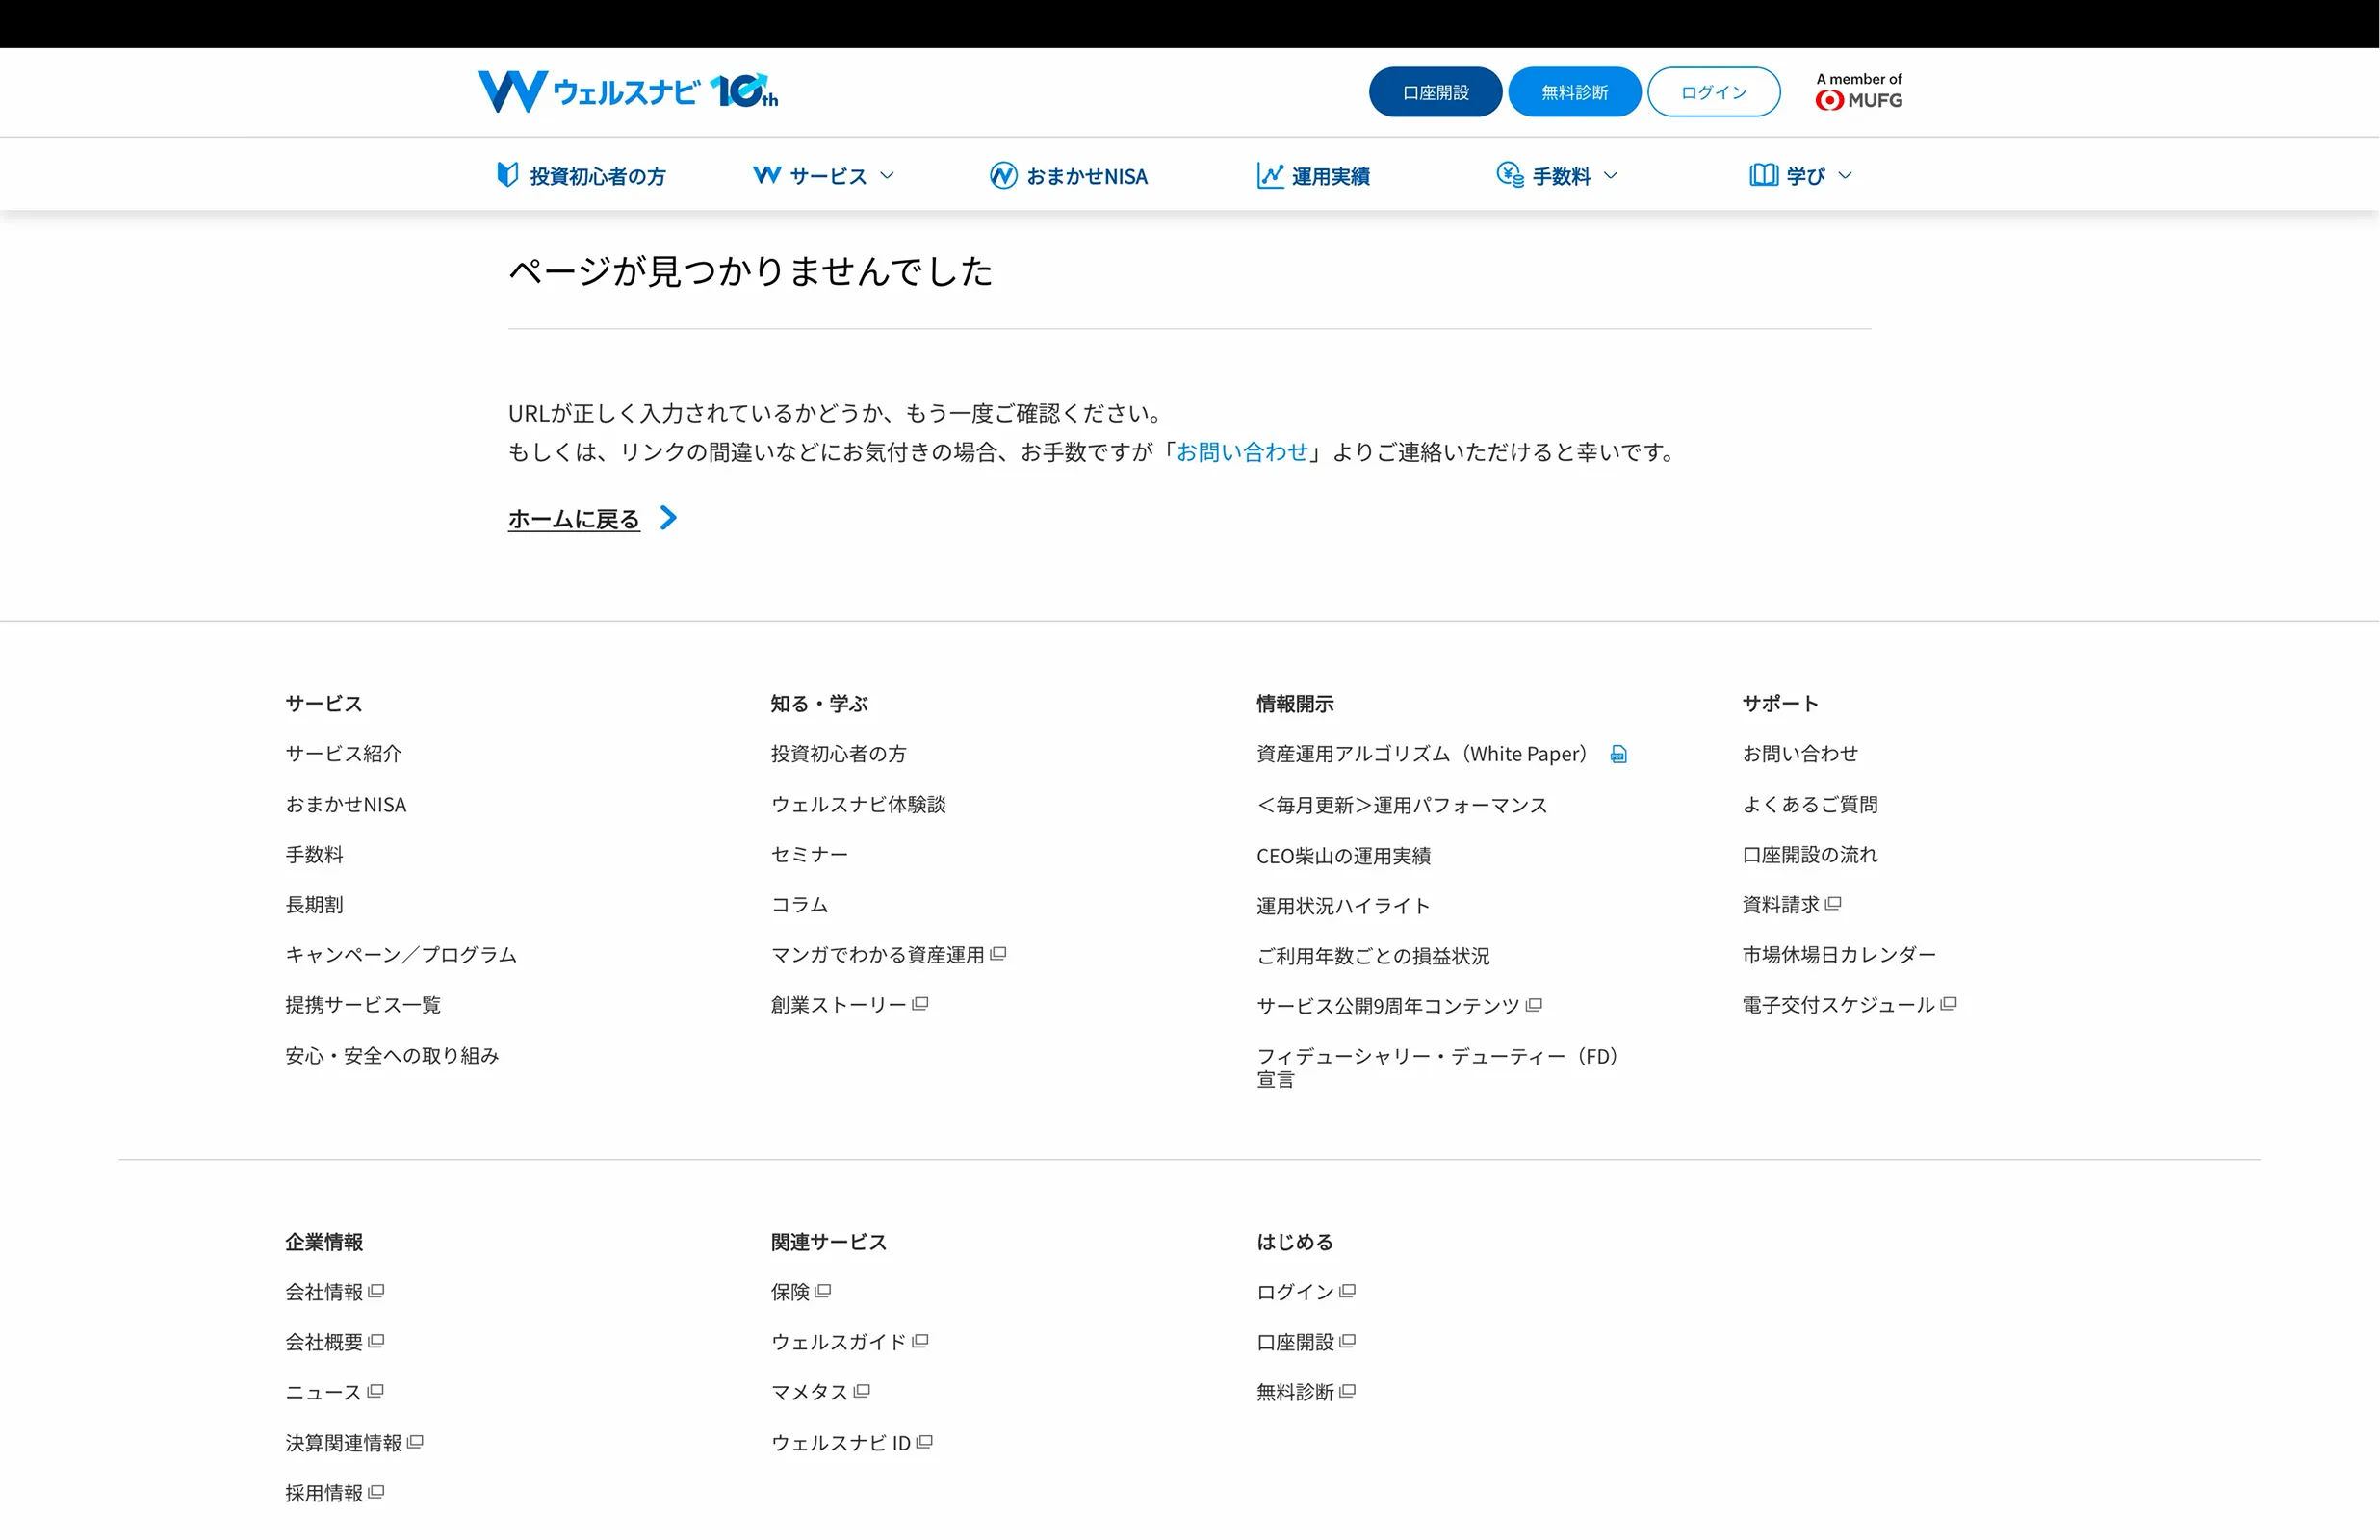Click the book icon beside 学び
This screenshot has width=2380, height=1540.
tap(1764, 175)
